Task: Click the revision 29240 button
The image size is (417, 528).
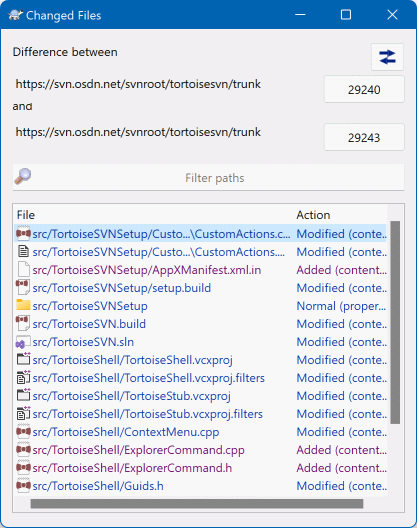Action: [364, 90]
